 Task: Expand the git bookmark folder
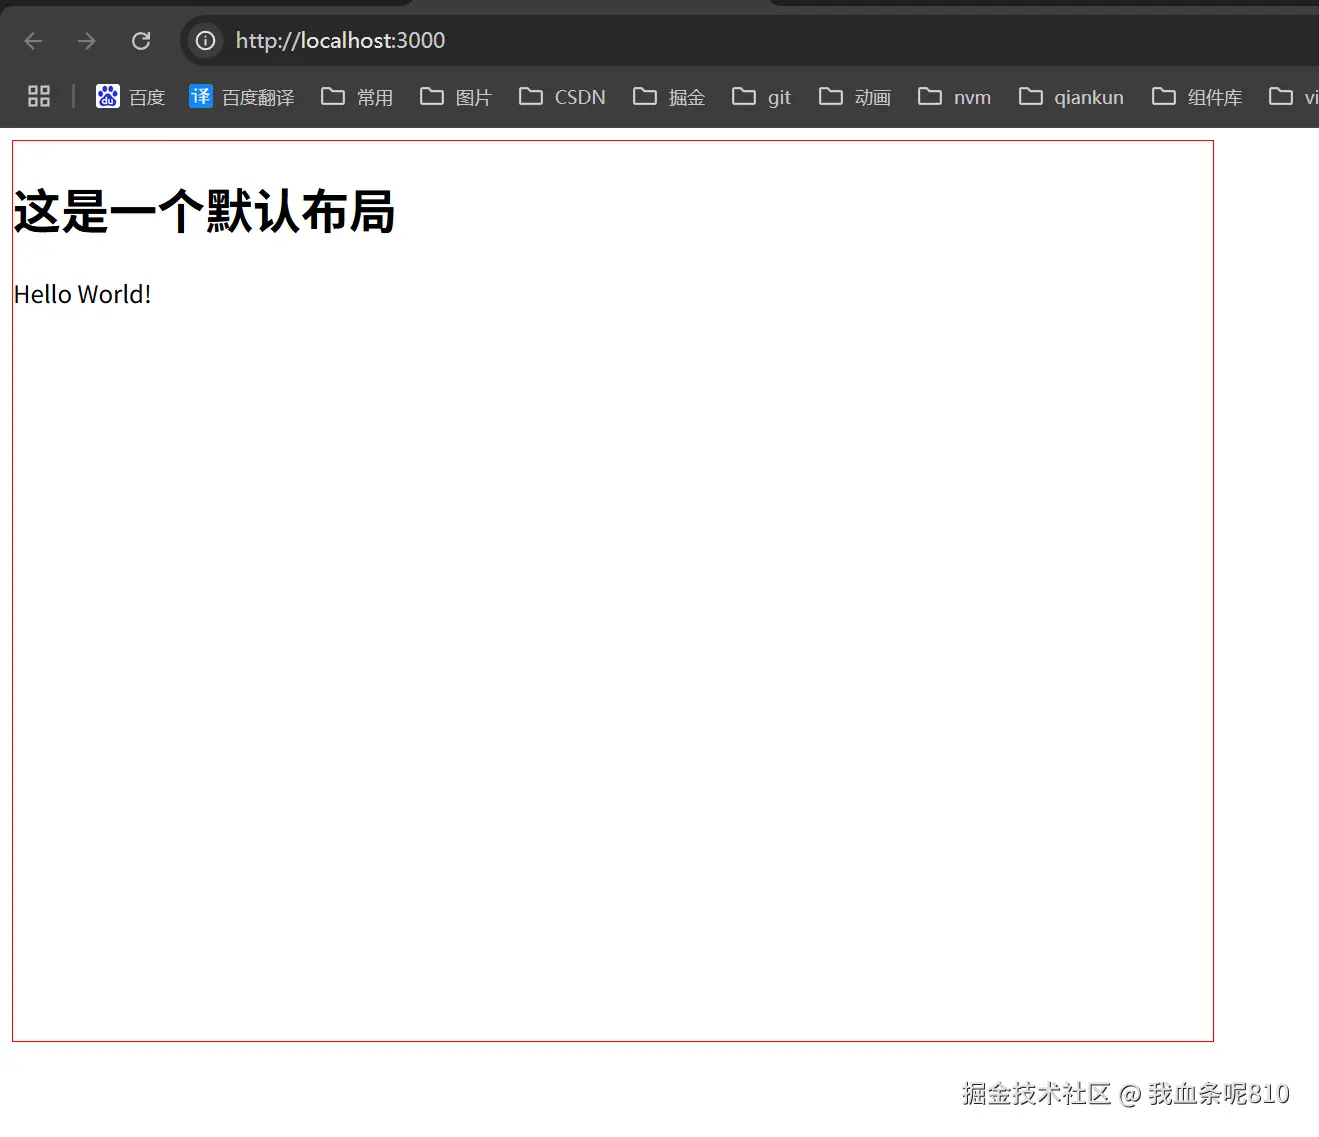coord(762,97)
